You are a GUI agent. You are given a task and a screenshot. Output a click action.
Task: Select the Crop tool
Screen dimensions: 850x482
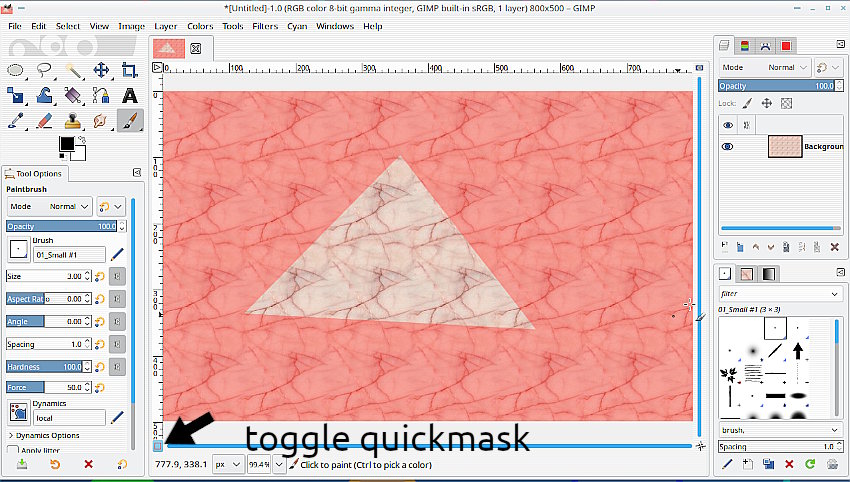pyautogui.click(x=130, y=70)
